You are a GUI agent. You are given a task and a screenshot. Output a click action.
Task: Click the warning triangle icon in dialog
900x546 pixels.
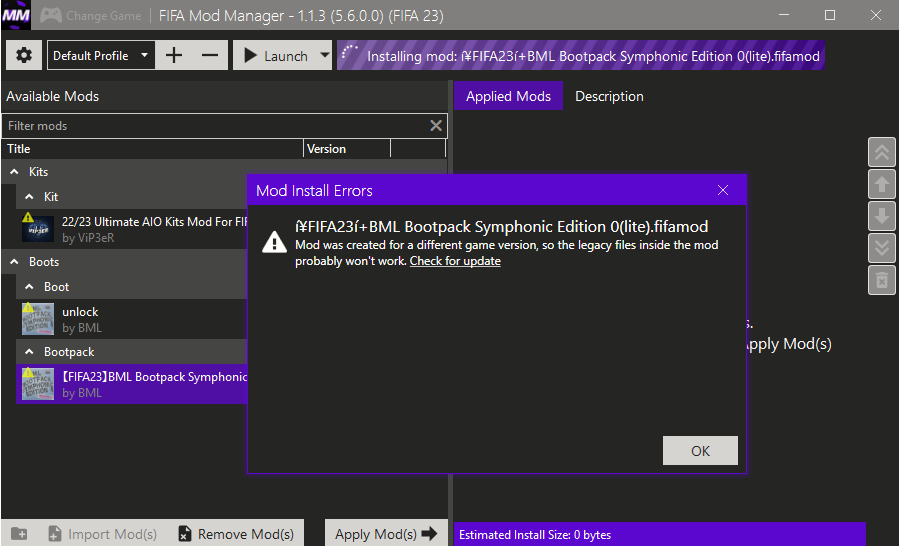(x=274, y=242)
